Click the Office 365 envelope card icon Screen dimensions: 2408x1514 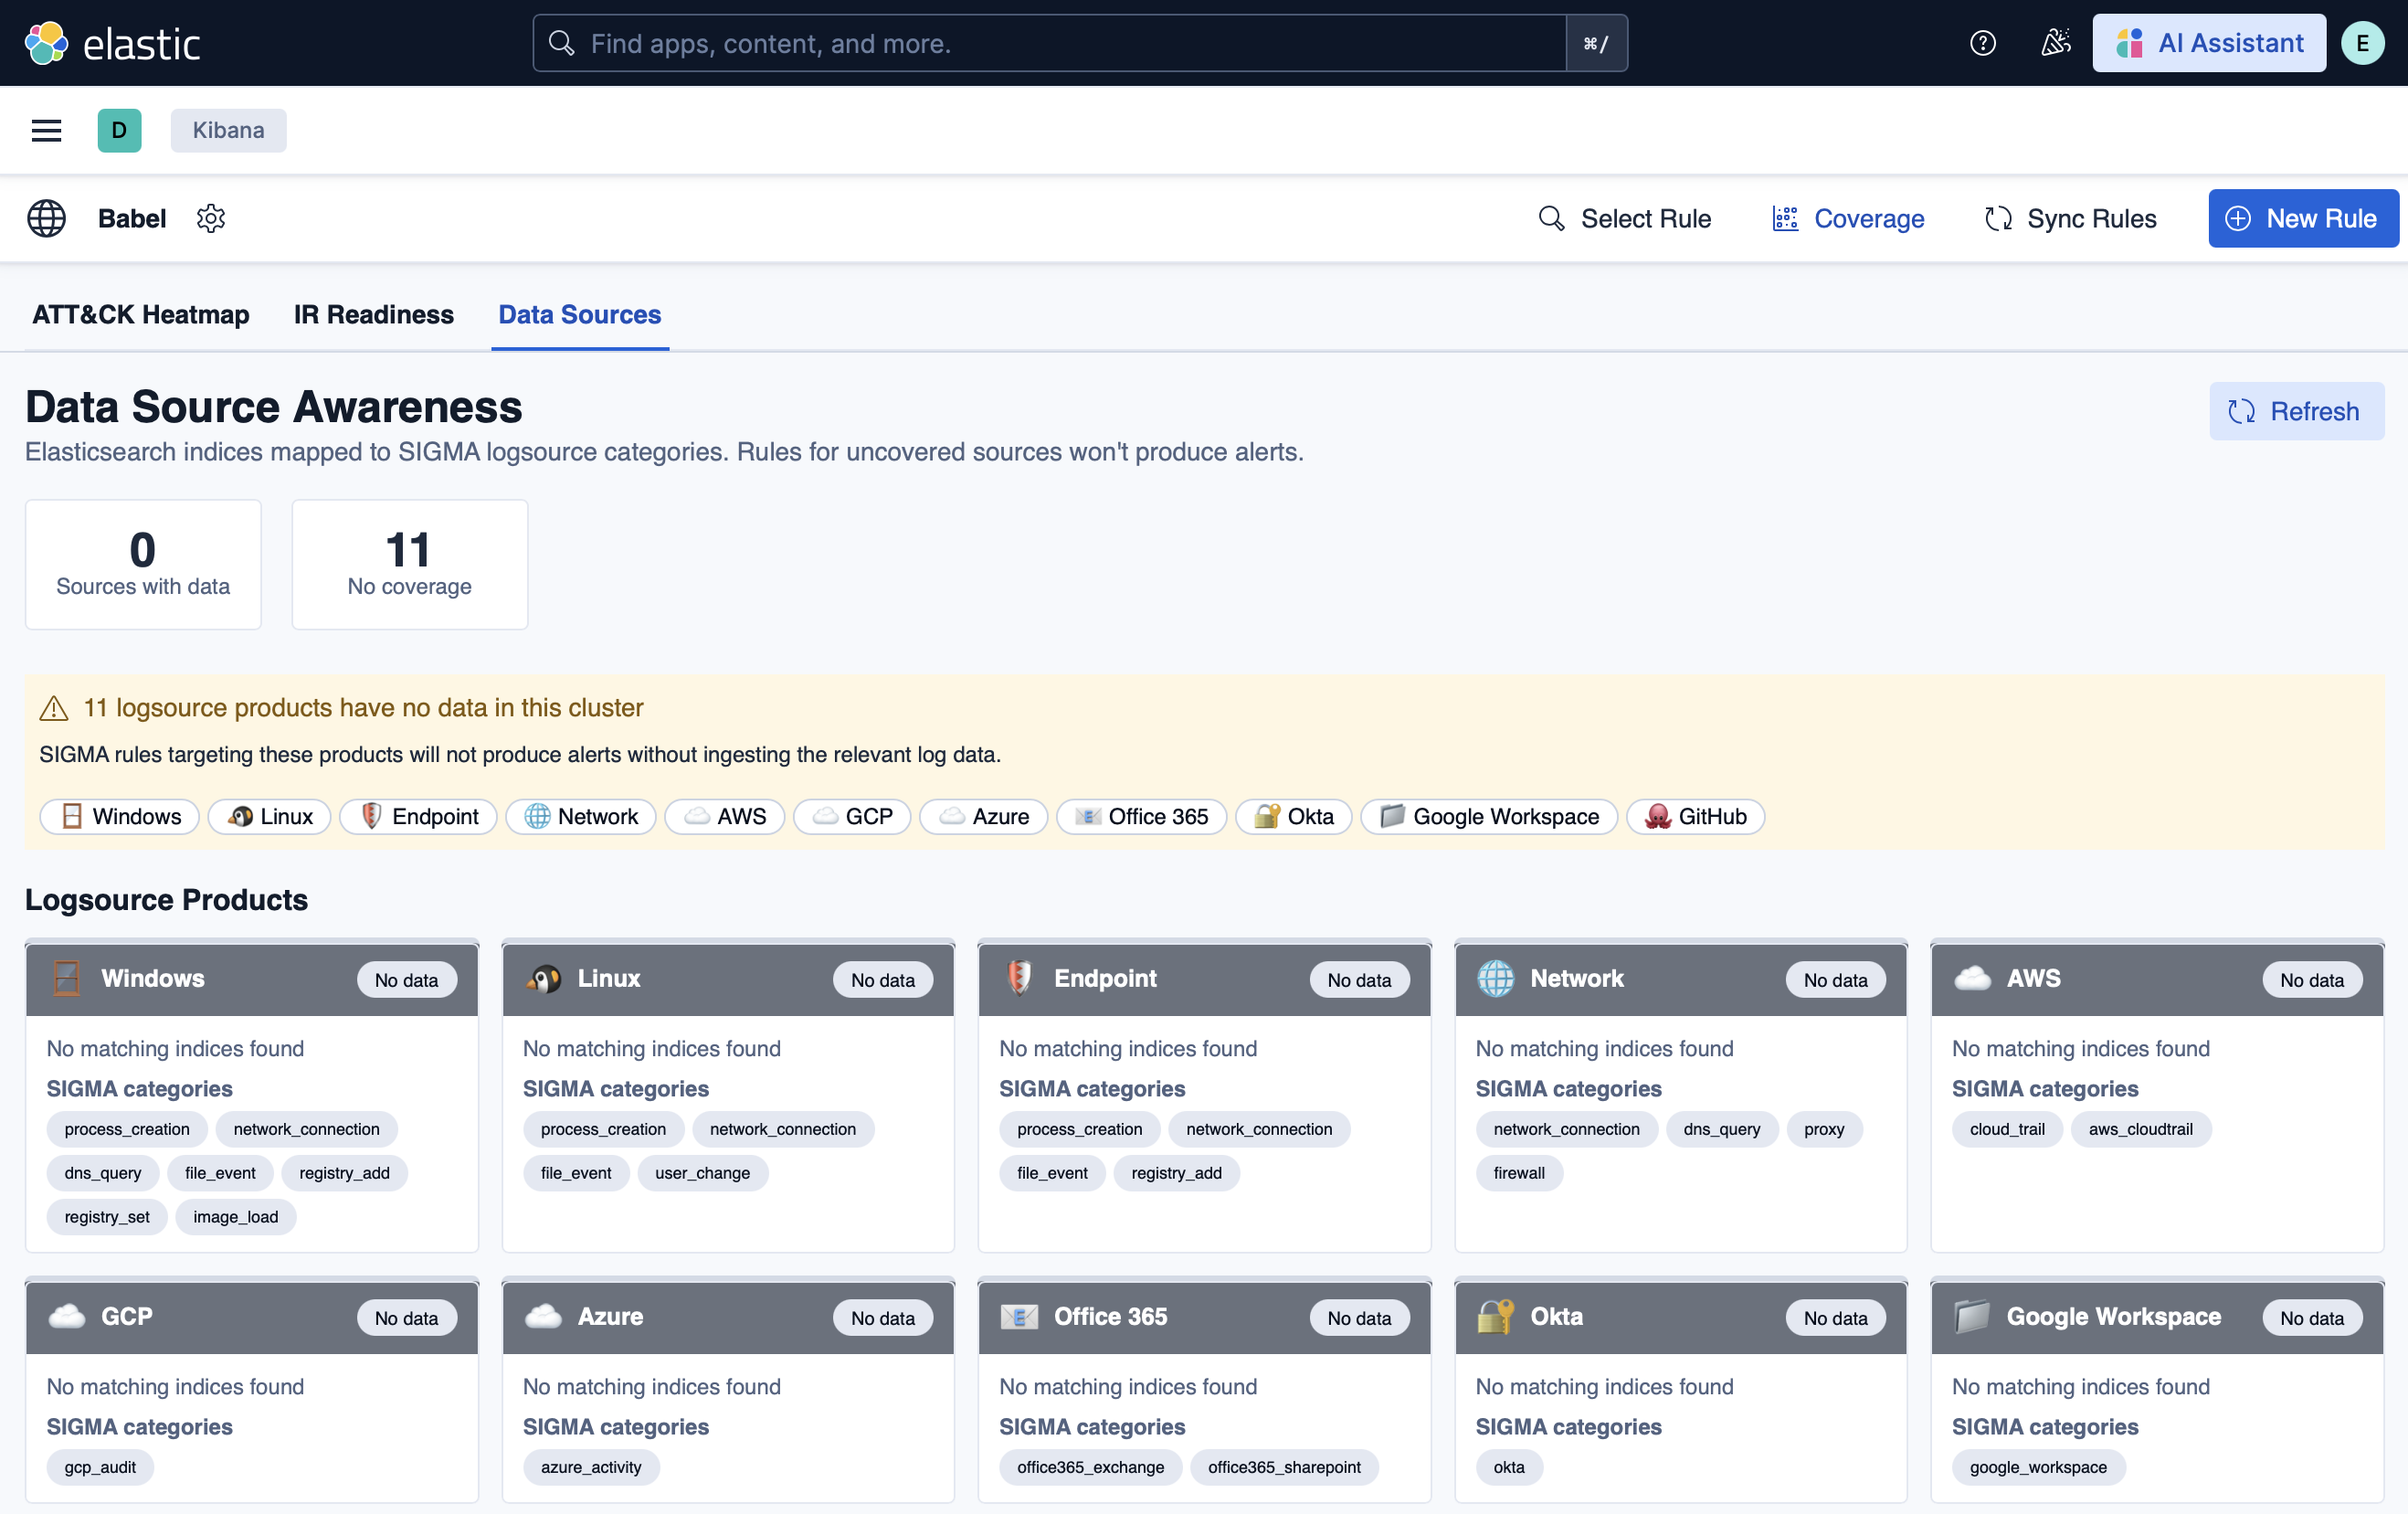click(1020, 1316)
